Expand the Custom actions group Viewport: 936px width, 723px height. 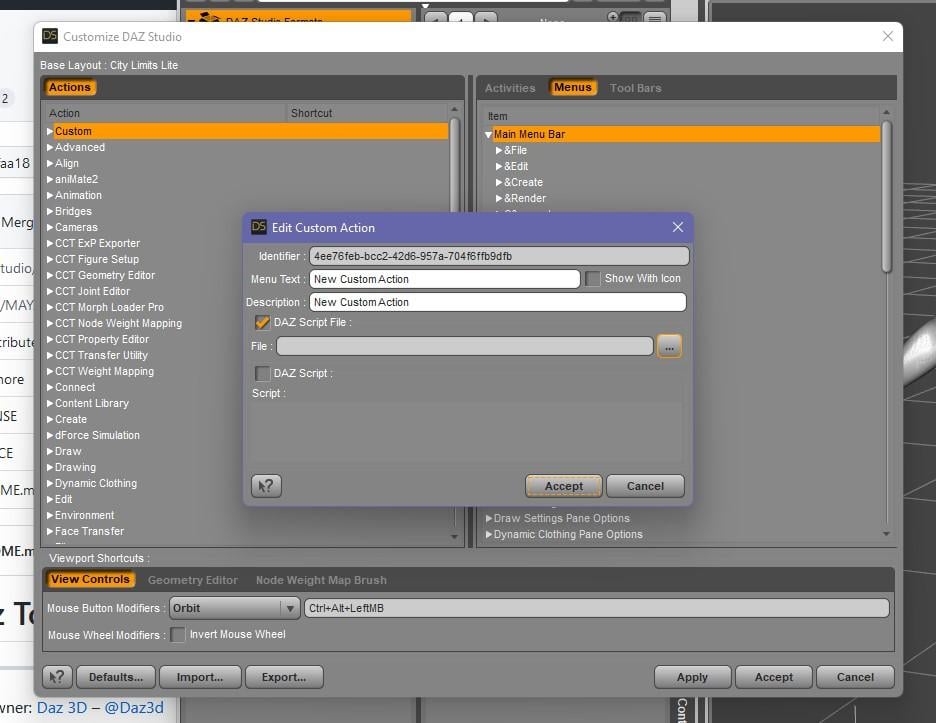click(50, 131)
